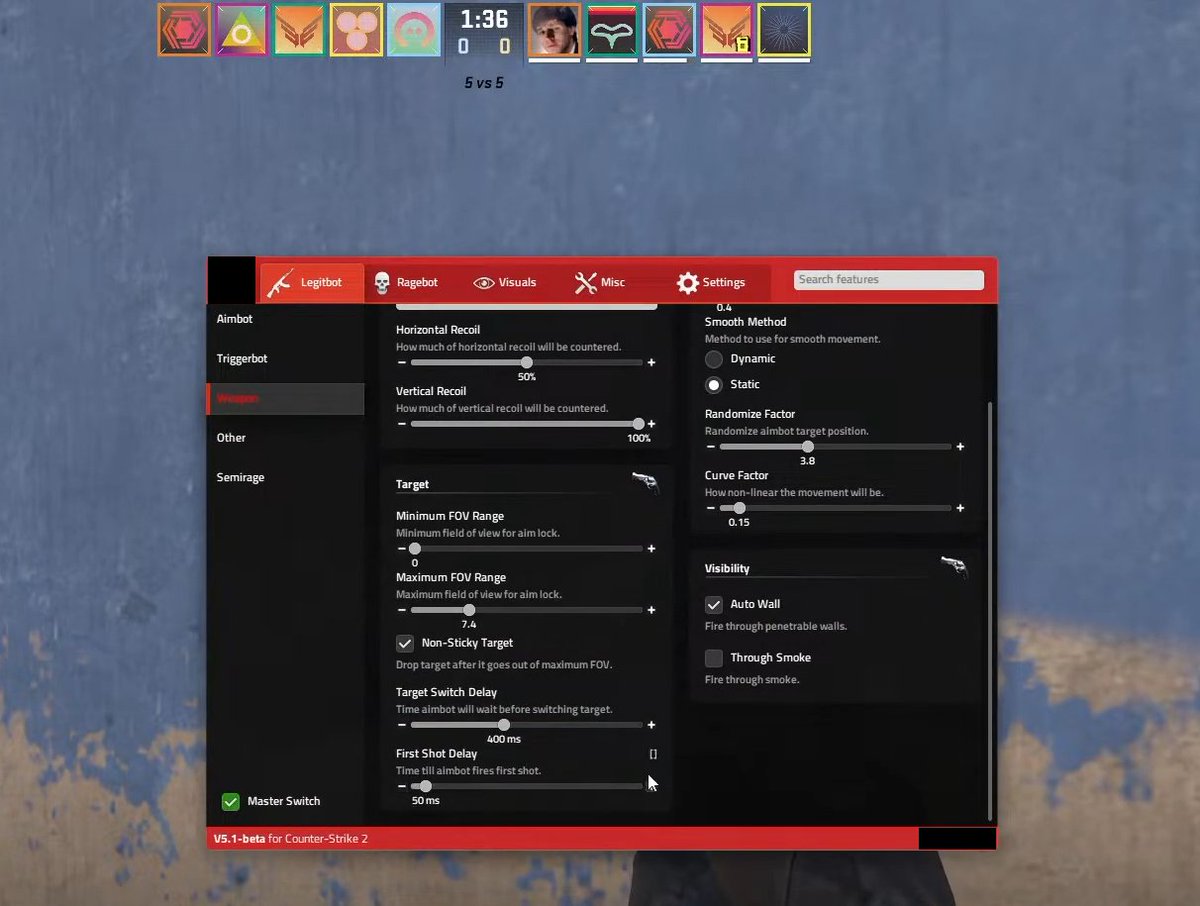Select the Static smooth method

714,384
